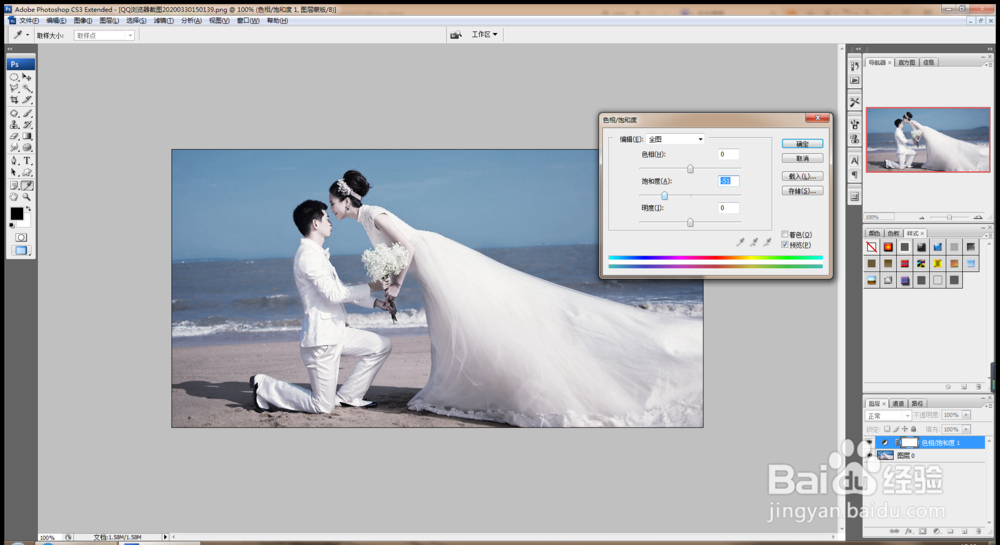Select the Zoom tool
The width and height of the screenshot is (1000, 545).
point(27,197)
